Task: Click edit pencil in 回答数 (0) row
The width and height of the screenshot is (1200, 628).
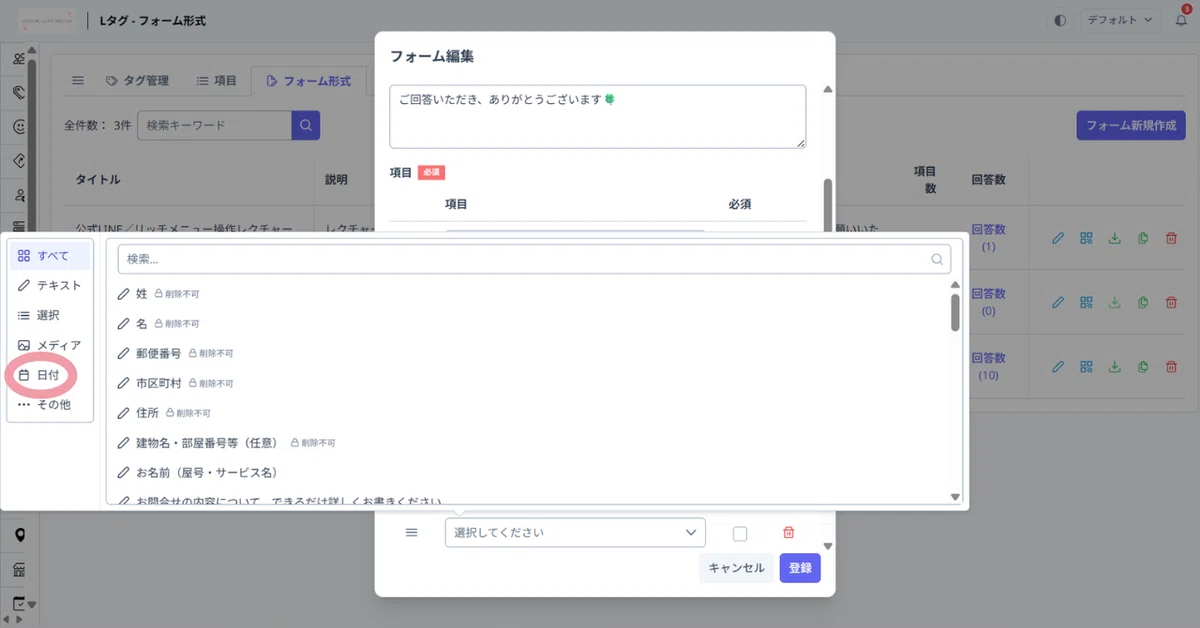Action: point(1058,302)
